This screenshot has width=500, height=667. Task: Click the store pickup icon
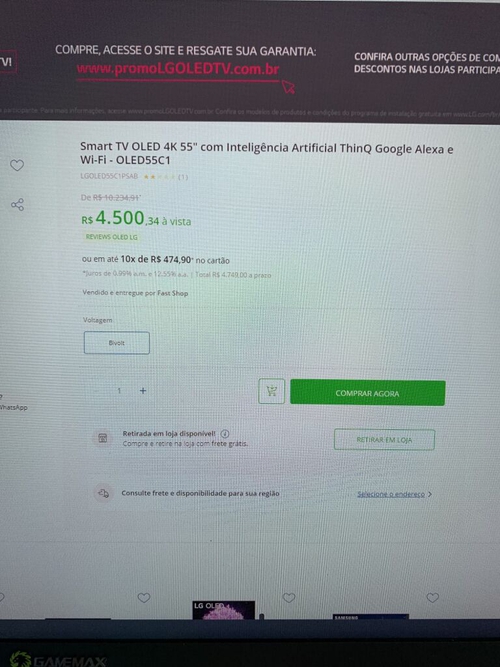[103, 439]
